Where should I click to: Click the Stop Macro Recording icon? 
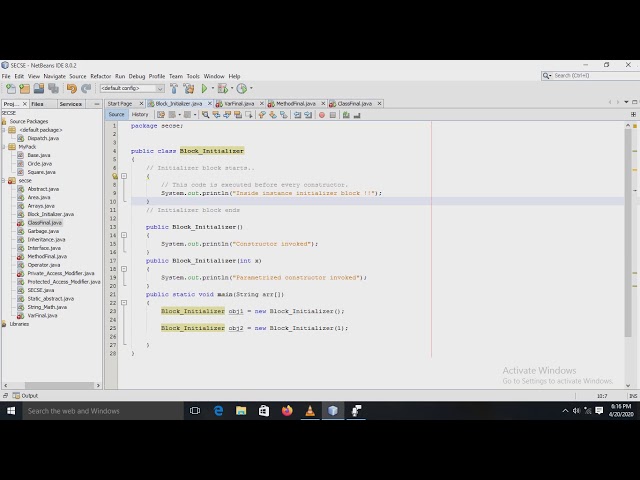333,115
